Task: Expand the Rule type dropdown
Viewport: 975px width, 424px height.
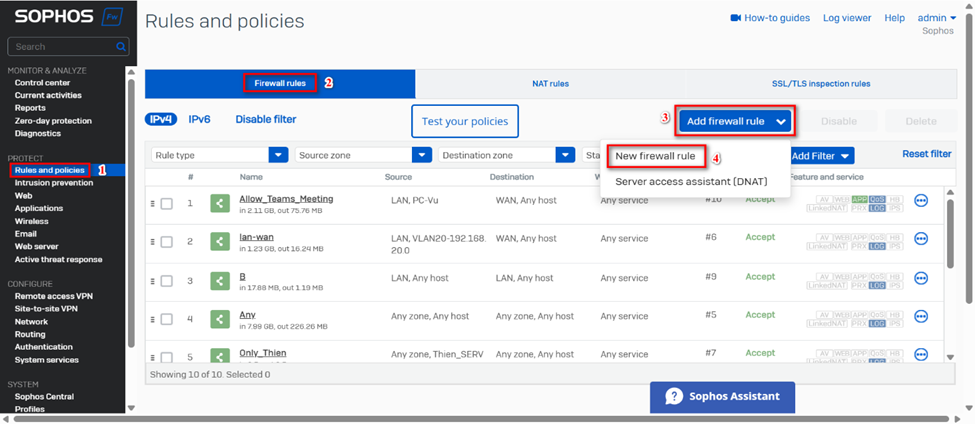Action: click(278, 155)
